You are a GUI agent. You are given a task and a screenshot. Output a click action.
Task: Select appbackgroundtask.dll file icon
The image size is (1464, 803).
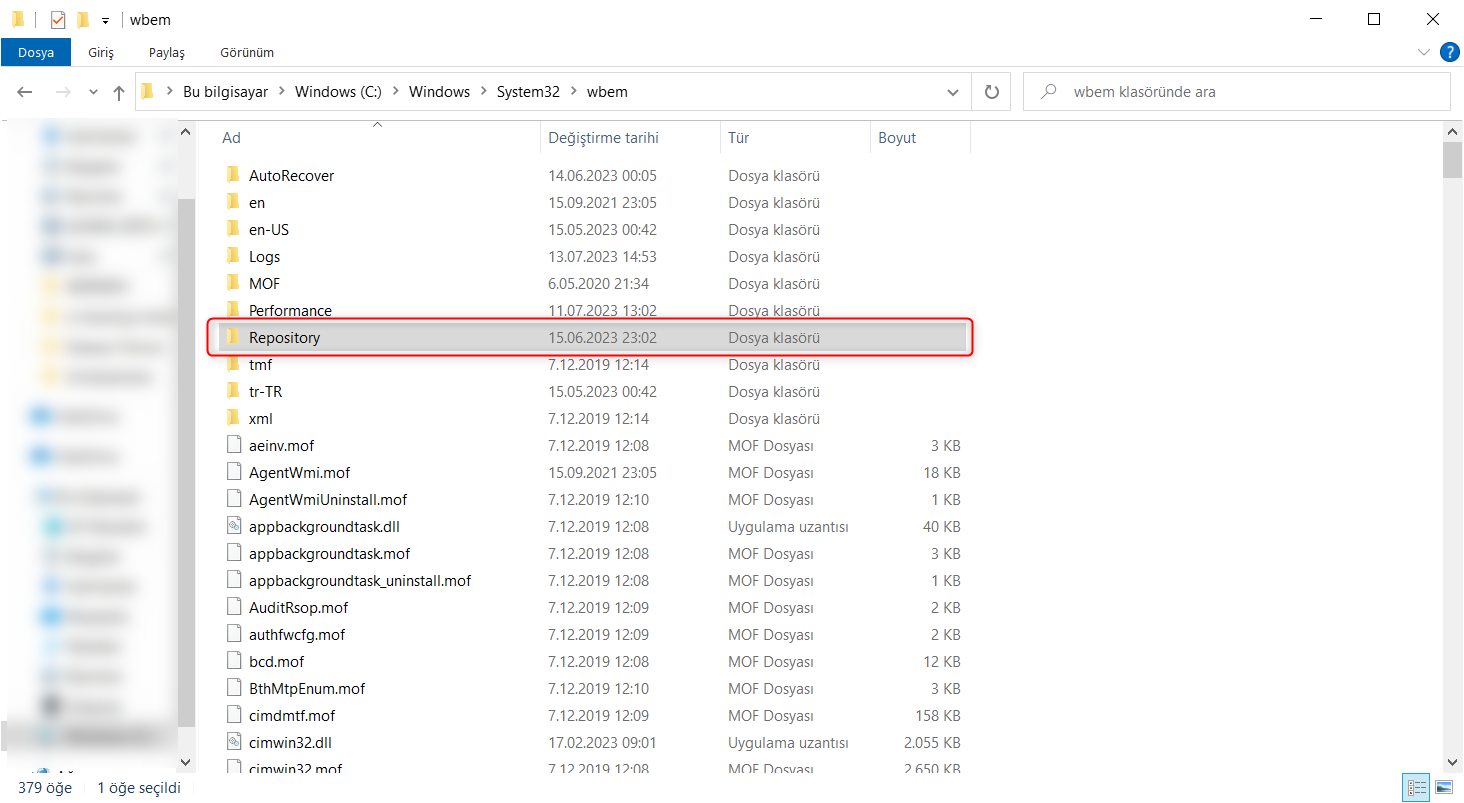click(233, 526)
